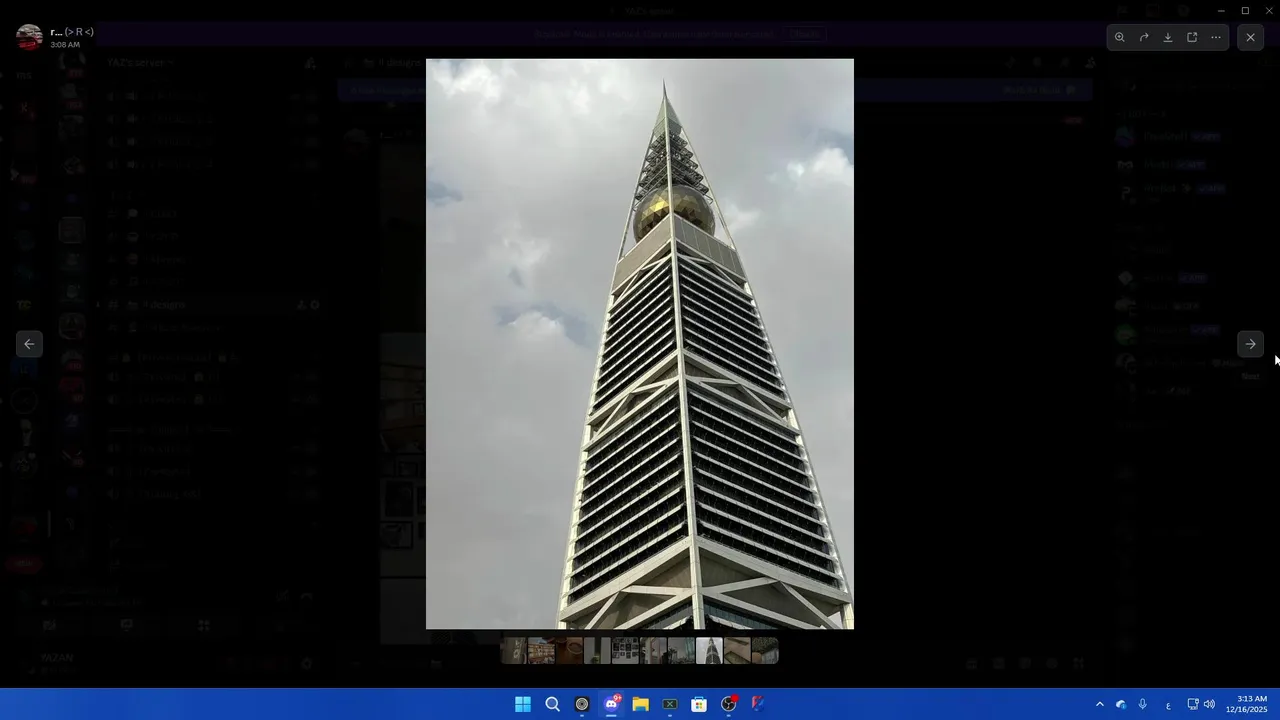Screen dimensions: 1280x720
Task: Select the last thumbnail in the gallery strip
Action: click(x=765, y=651)
